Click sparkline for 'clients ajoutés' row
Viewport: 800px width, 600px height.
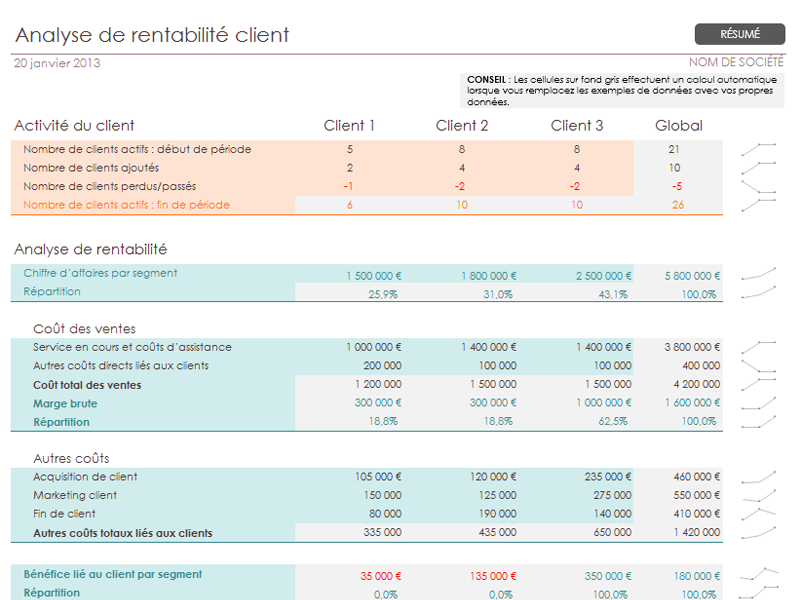click(759, 168)
